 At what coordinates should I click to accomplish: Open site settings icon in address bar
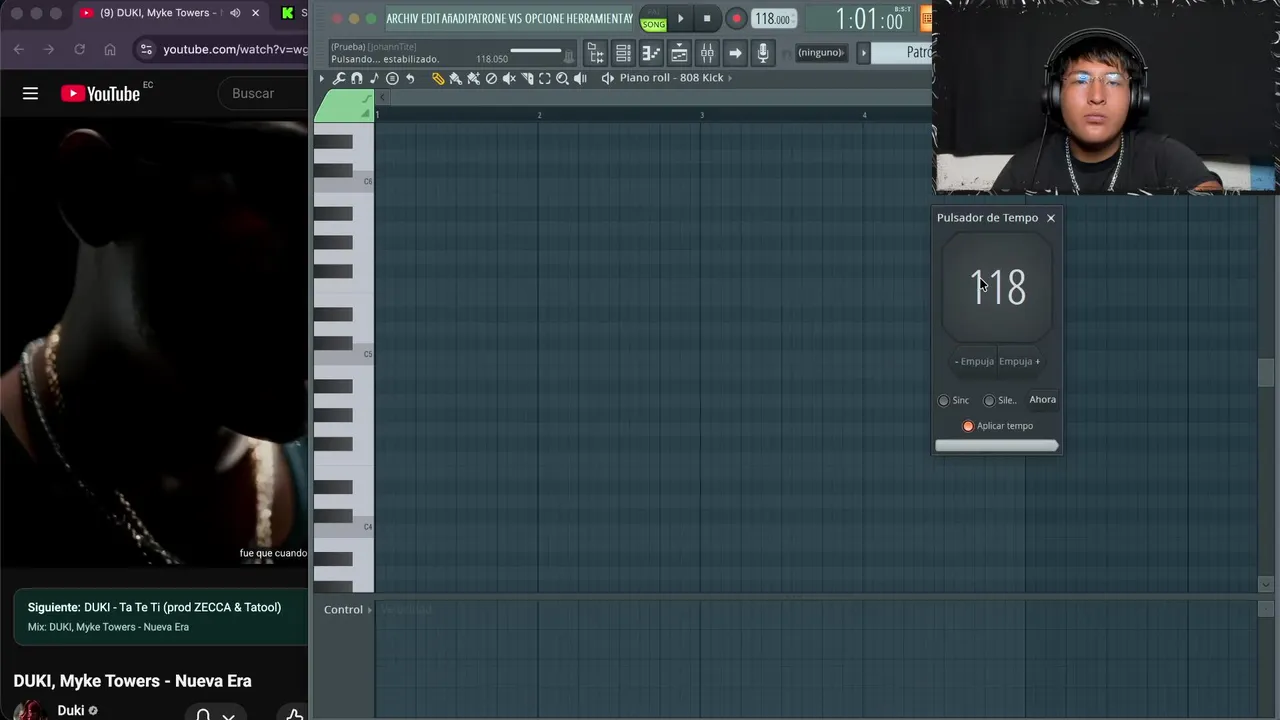point(145,49)
